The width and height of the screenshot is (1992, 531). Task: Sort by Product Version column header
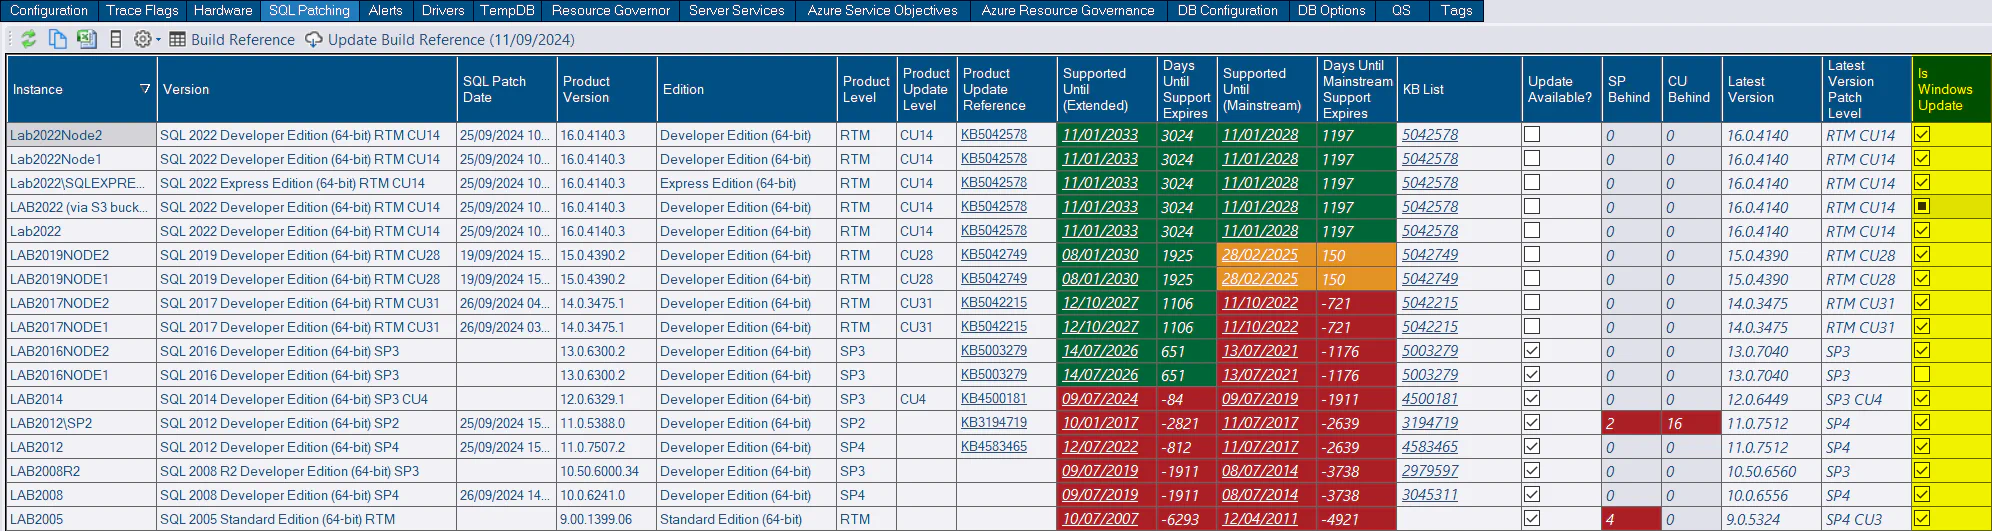(607, 89)
